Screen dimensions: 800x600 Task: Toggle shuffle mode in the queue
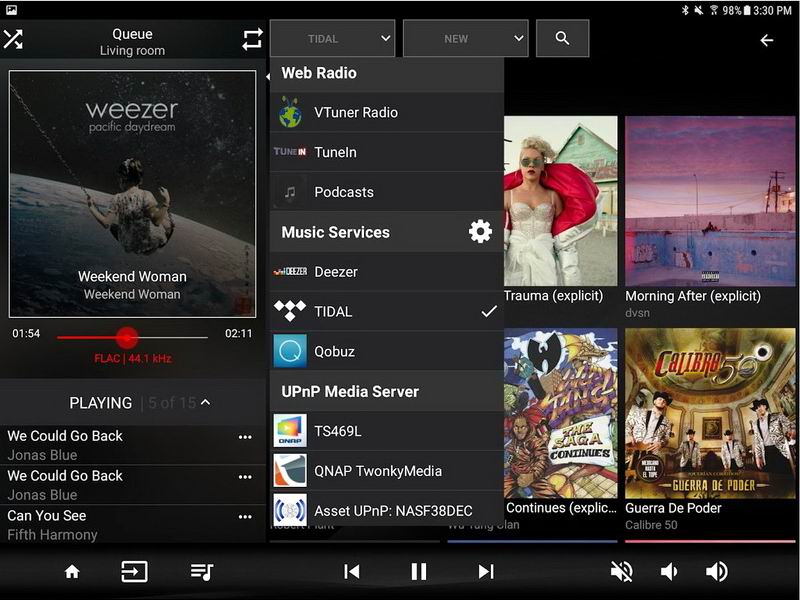click(13, 39)
